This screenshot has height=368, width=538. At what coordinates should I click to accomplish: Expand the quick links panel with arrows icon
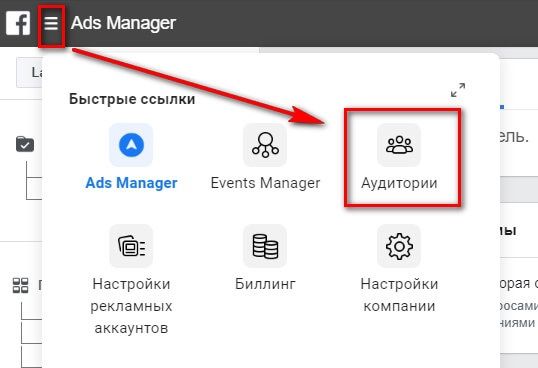point(458,90)
